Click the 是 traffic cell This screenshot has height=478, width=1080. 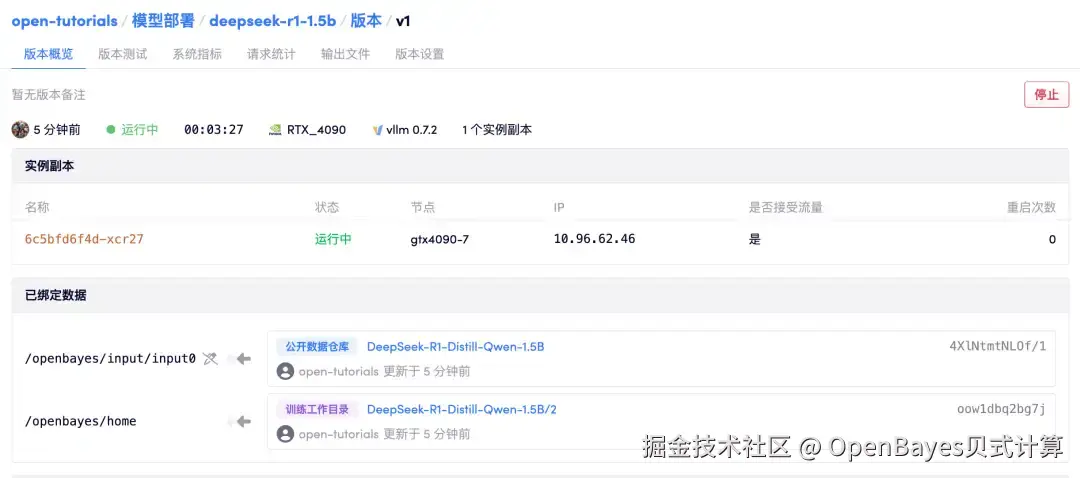point(755,239)
